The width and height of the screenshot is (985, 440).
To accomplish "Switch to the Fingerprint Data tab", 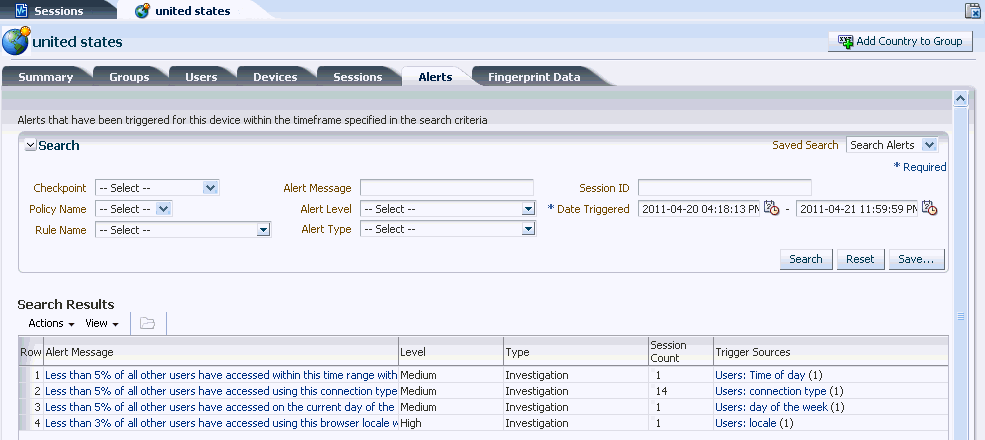I will click(x=534, y=77).
